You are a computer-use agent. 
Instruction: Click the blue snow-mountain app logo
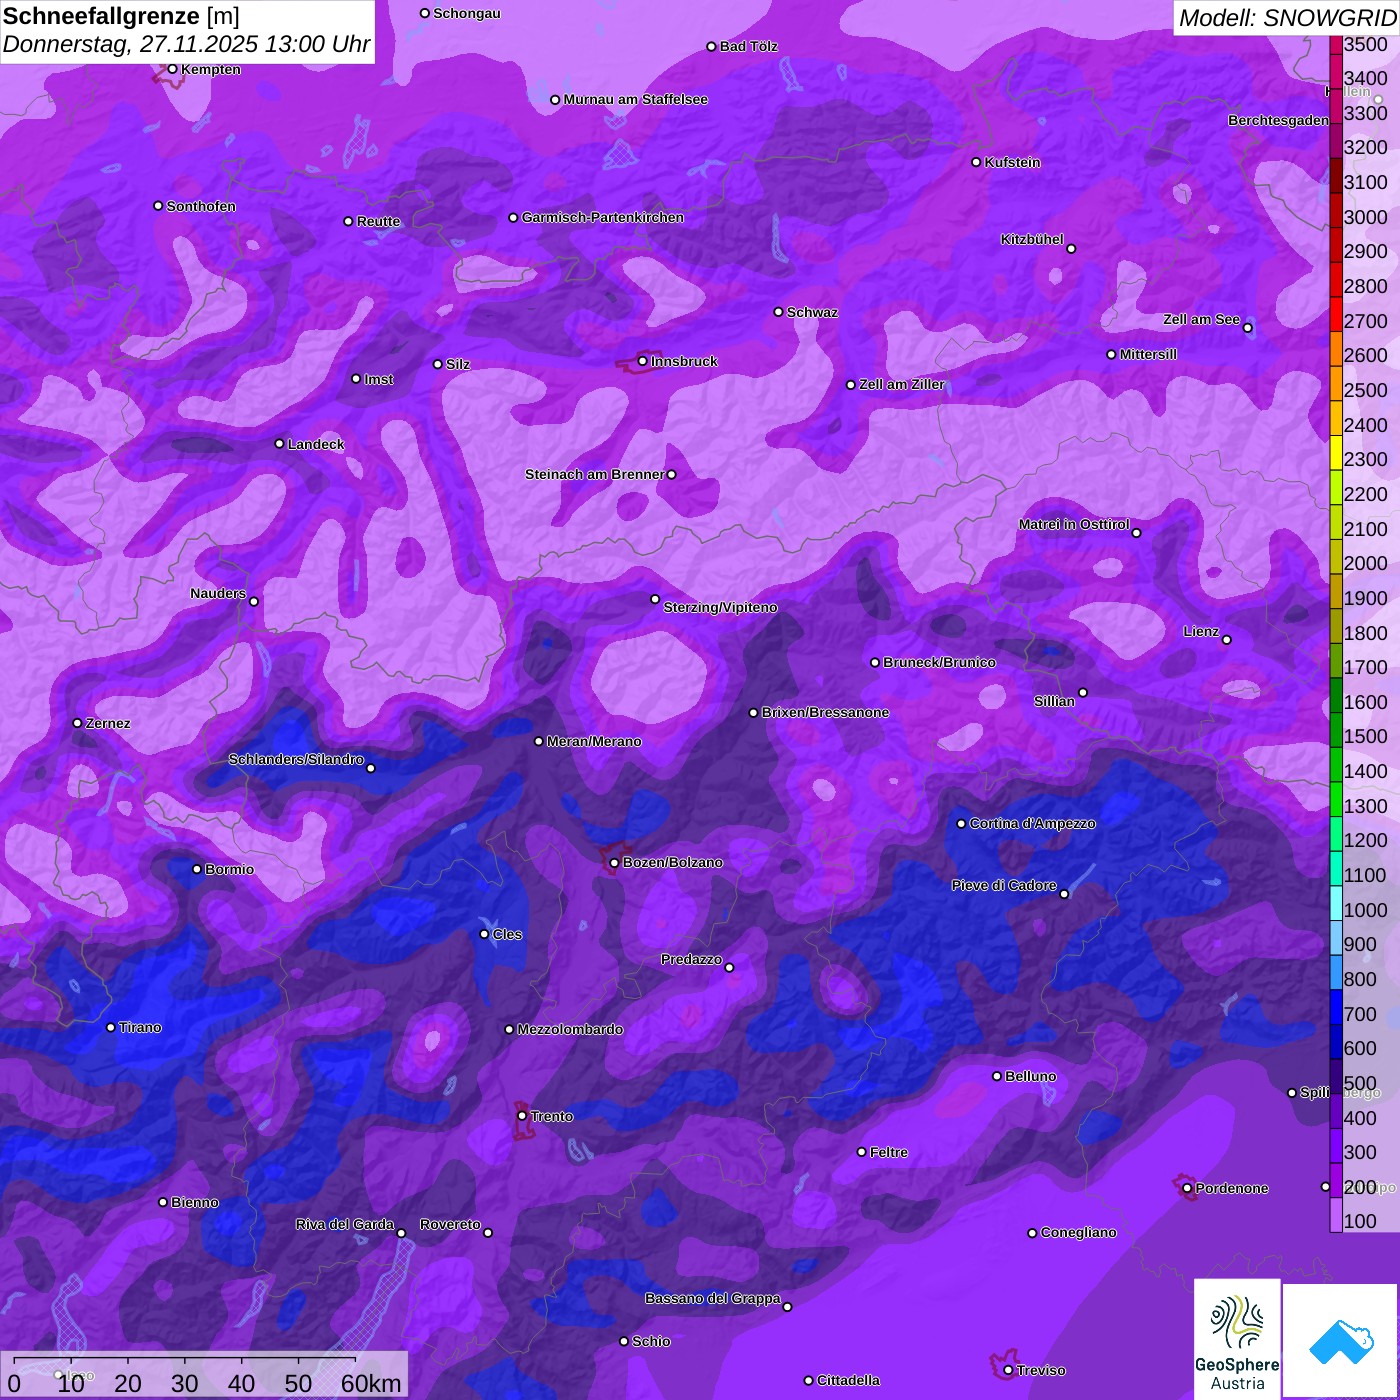pos(1341,1341)
